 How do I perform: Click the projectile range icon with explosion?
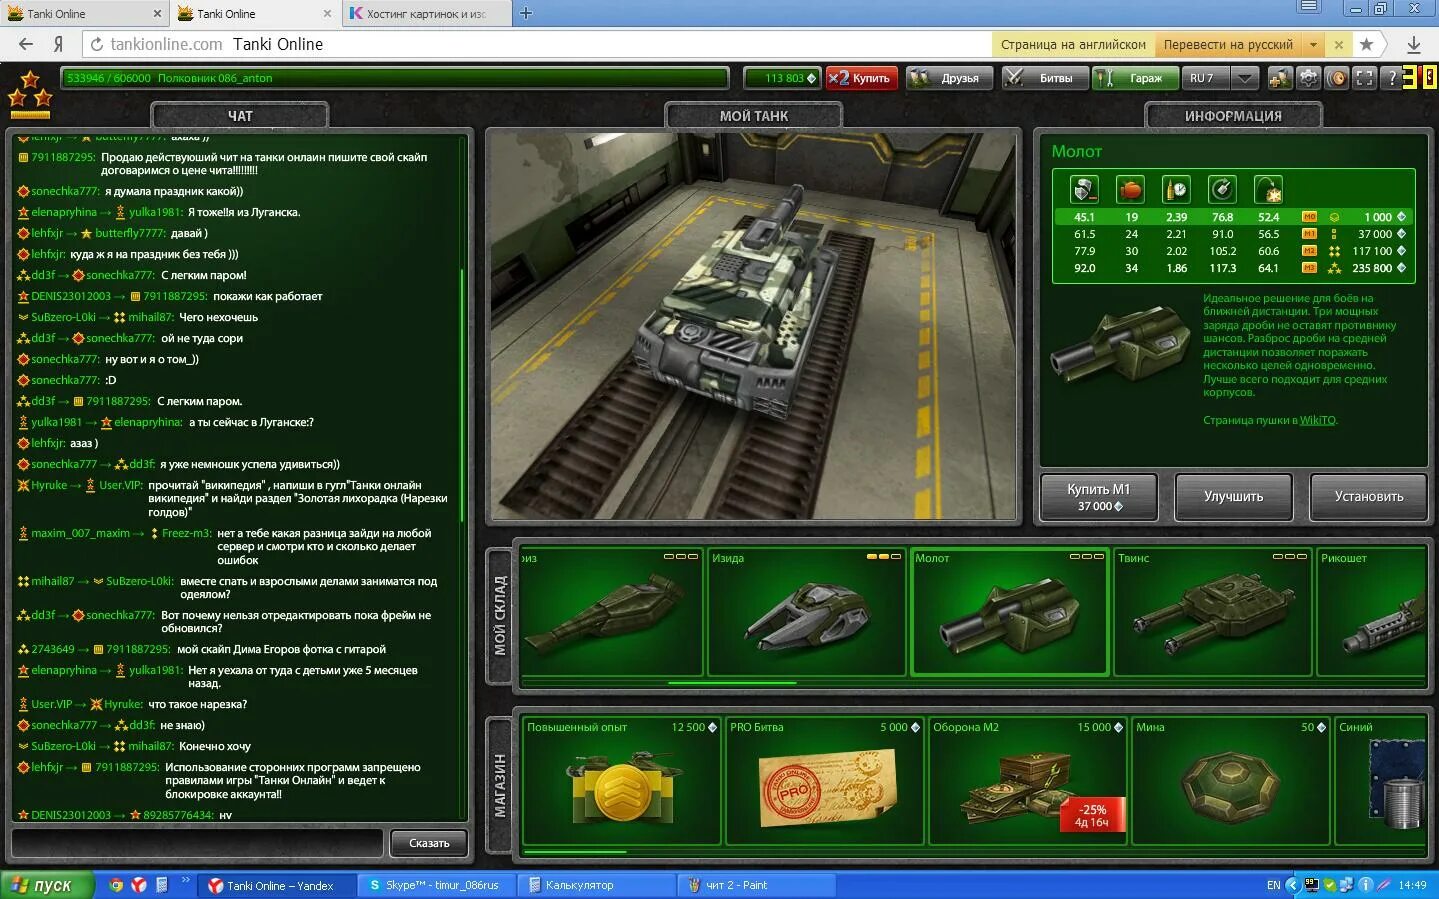[1268, 189]
